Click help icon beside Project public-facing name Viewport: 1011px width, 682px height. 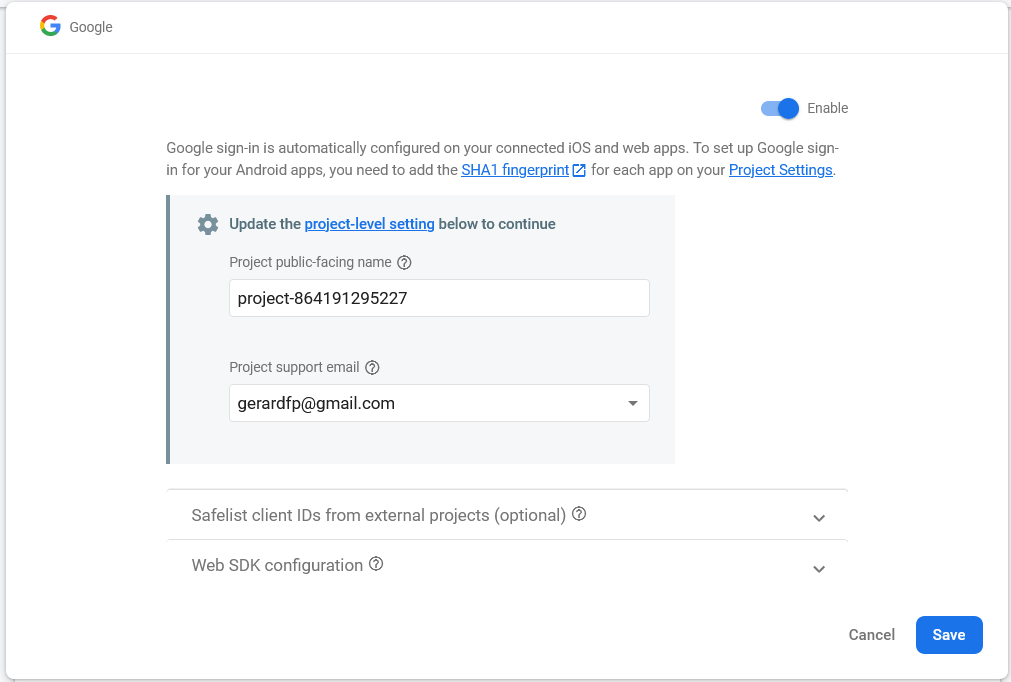pyautogui.click(x=404, y=263)
